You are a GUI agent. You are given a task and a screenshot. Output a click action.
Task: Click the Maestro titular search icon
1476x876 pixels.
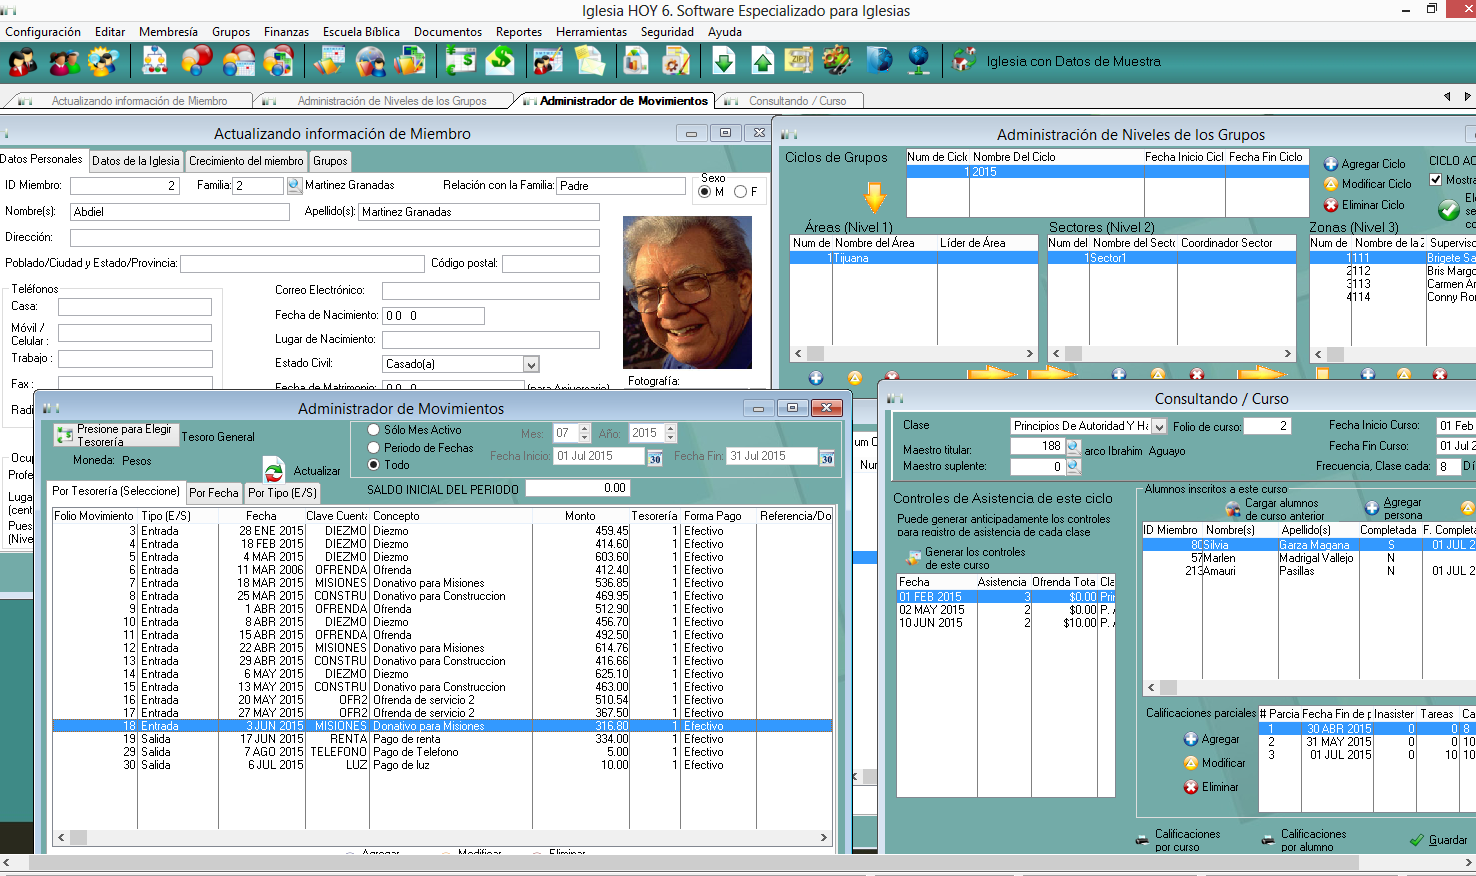[x=1073, y=446]
